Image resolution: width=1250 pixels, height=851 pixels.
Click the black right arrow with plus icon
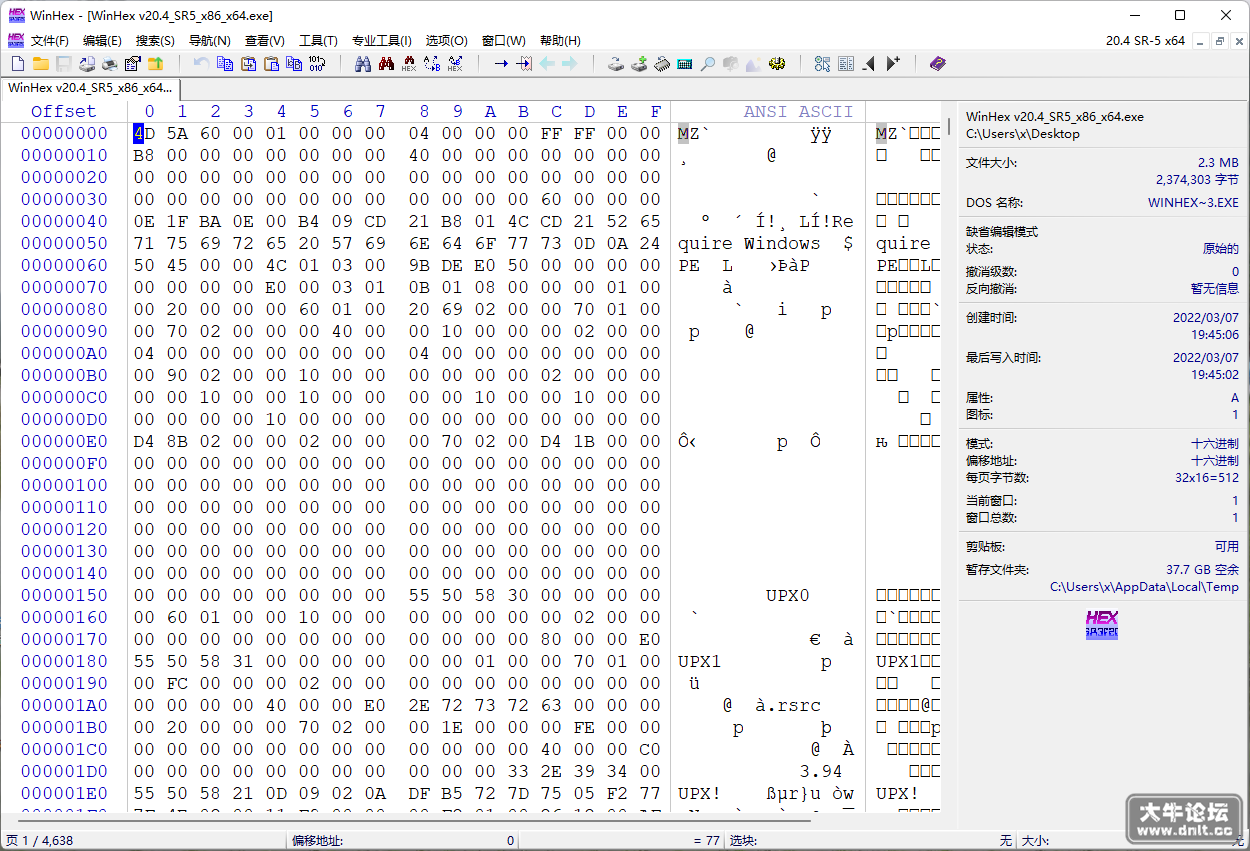tap(893, 64)
